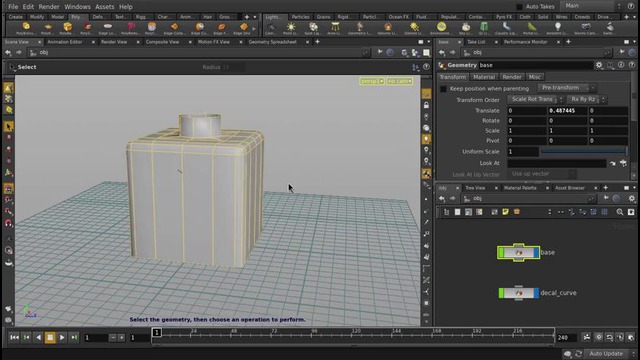This screenshot has height=360, width=640.
Task: Click the lock icon on viewport right toolbar
Action: 426,105
